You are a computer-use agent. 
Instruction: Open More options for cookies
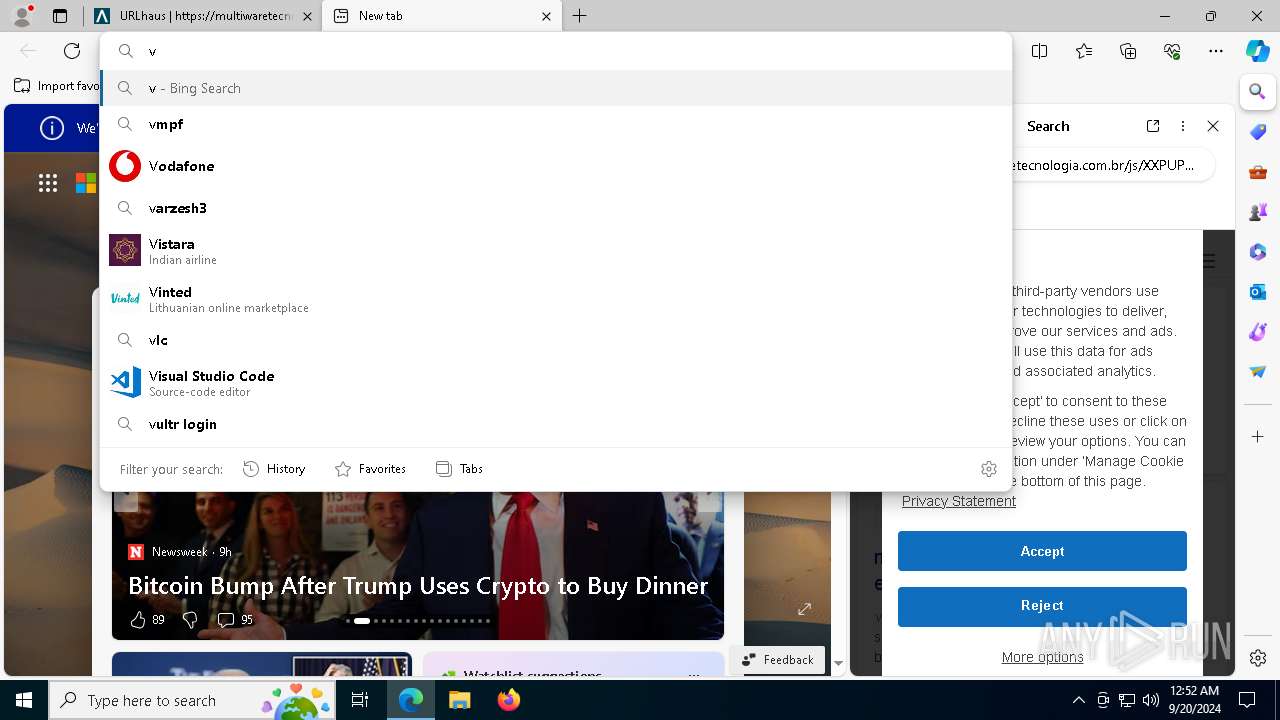[x=1042, y=657]
